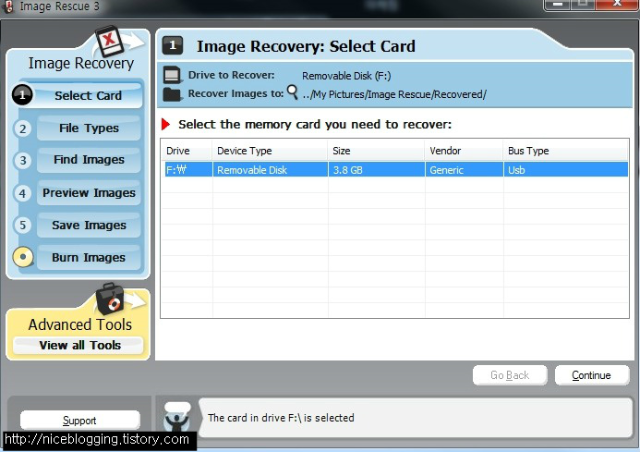640x452 pixels.
Task: Sort by Size column header
Action: pyautogui.click(x=376, y=151)
